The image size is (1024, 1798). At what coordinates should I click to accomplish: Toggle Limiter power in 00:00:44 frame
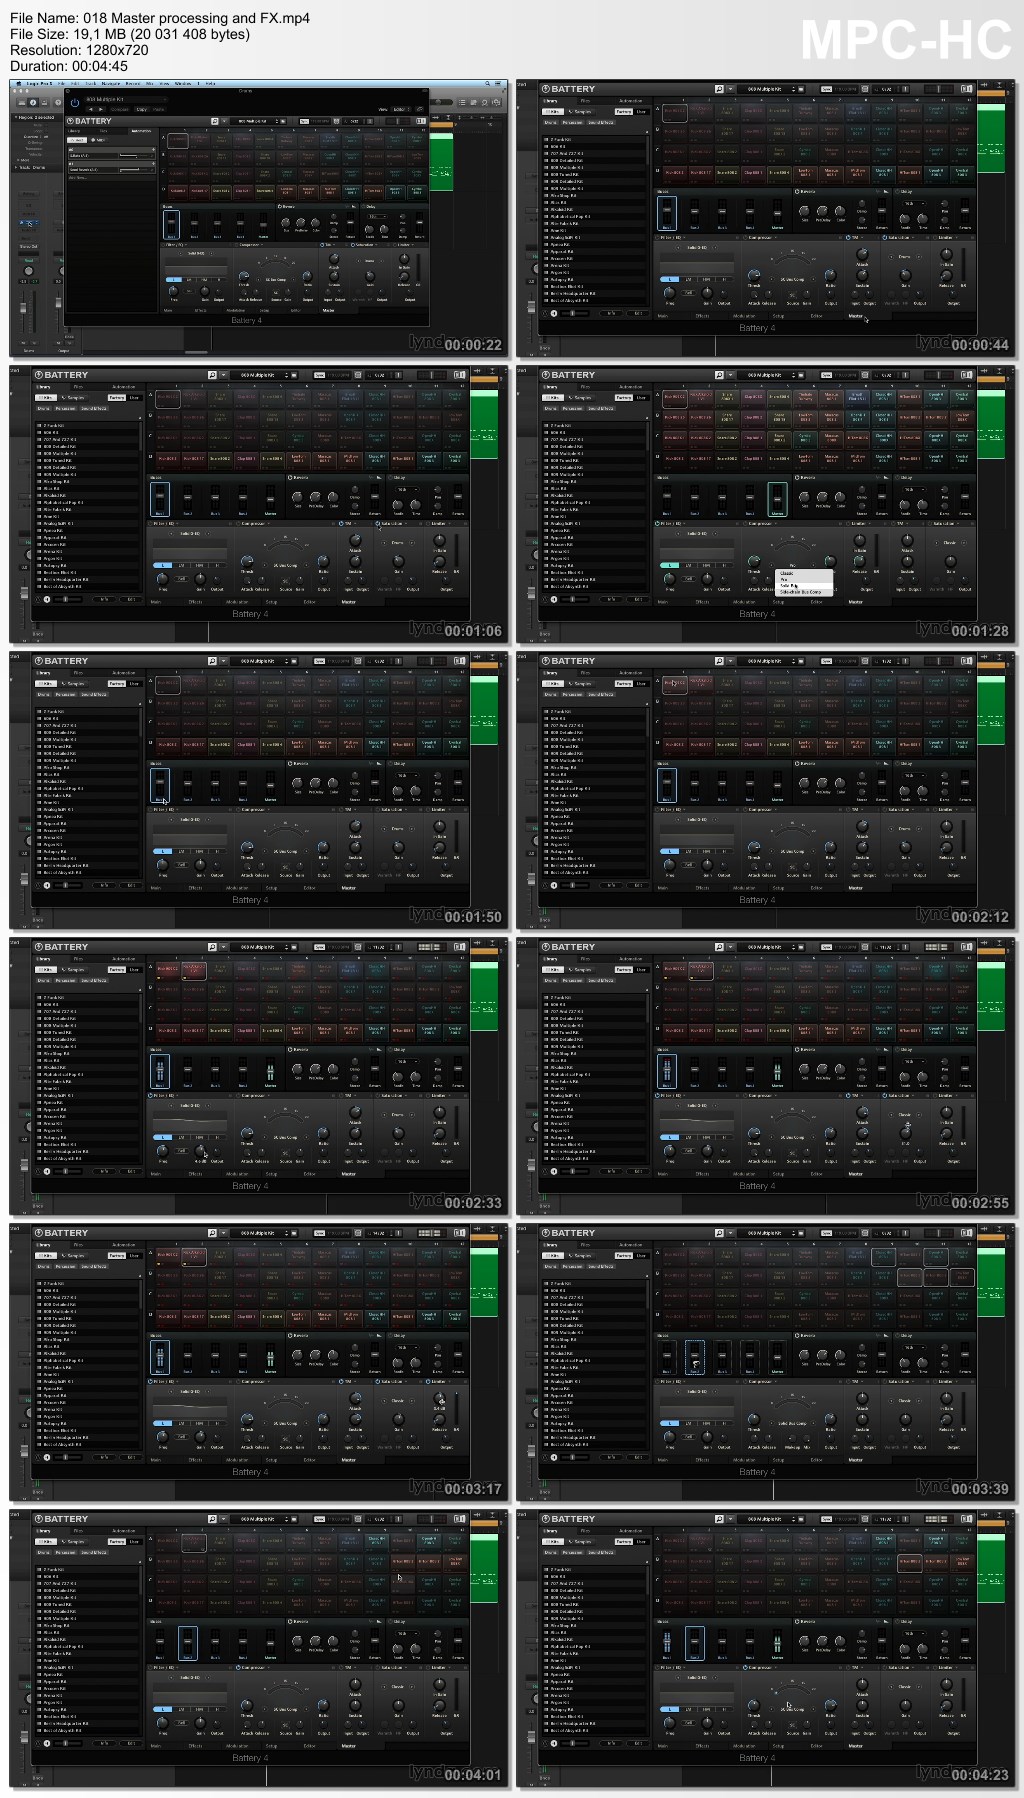click(x=933, y=237)
